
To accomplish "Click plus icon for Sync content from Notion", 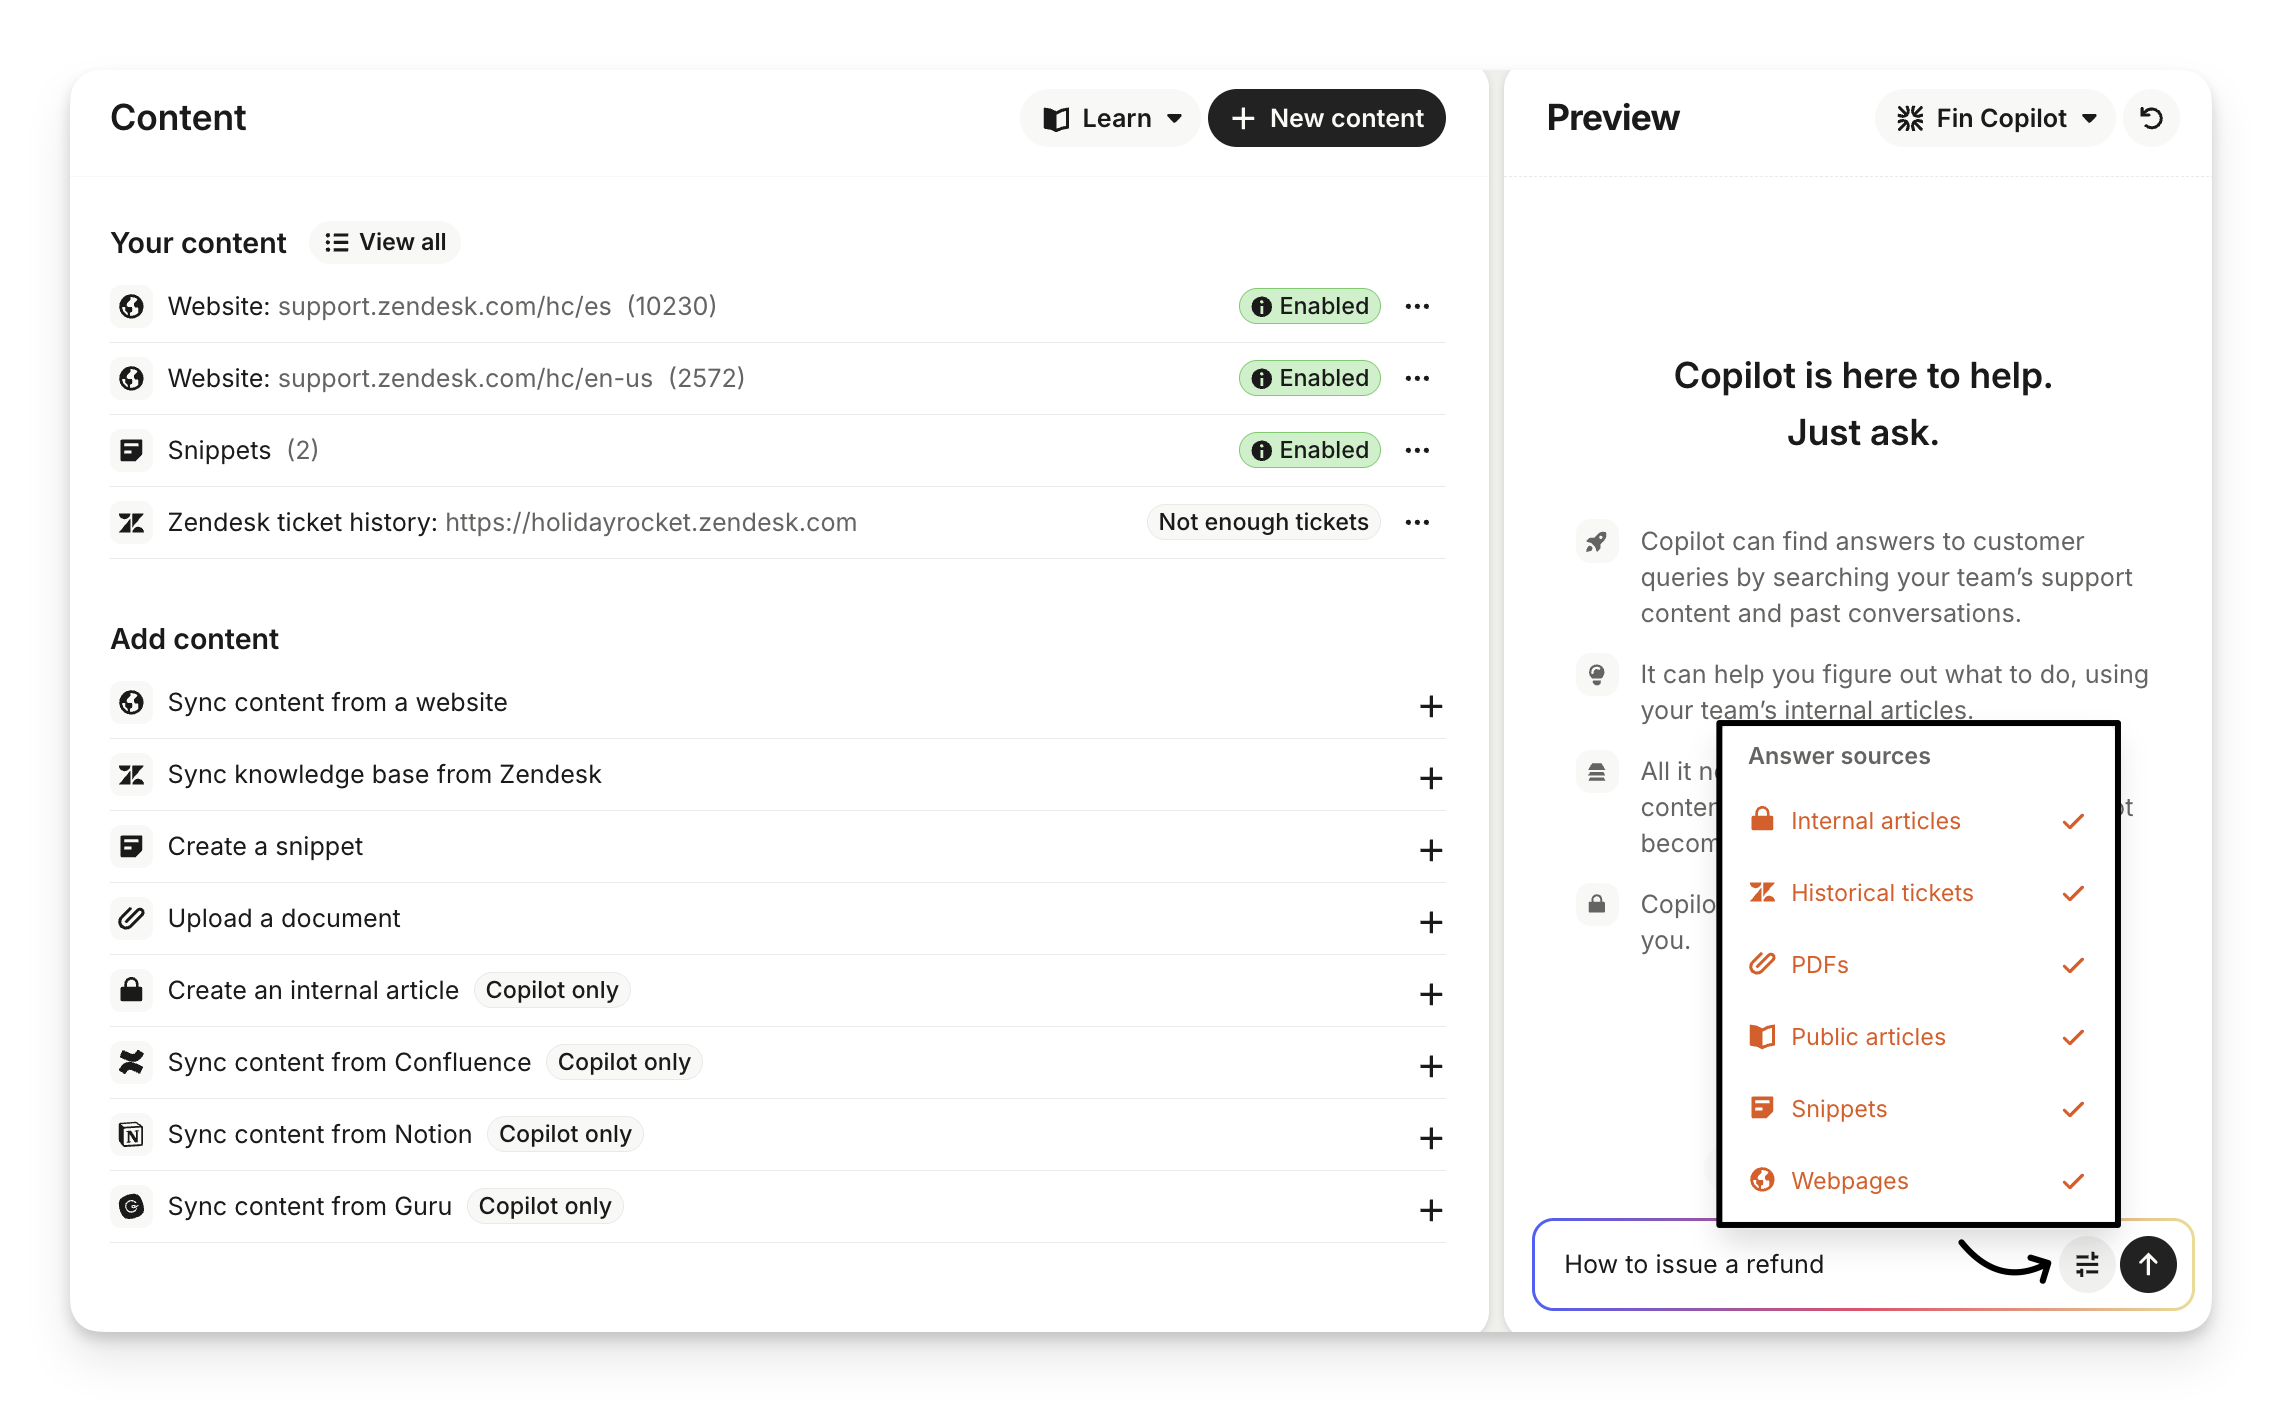I will point(1431,1138).
